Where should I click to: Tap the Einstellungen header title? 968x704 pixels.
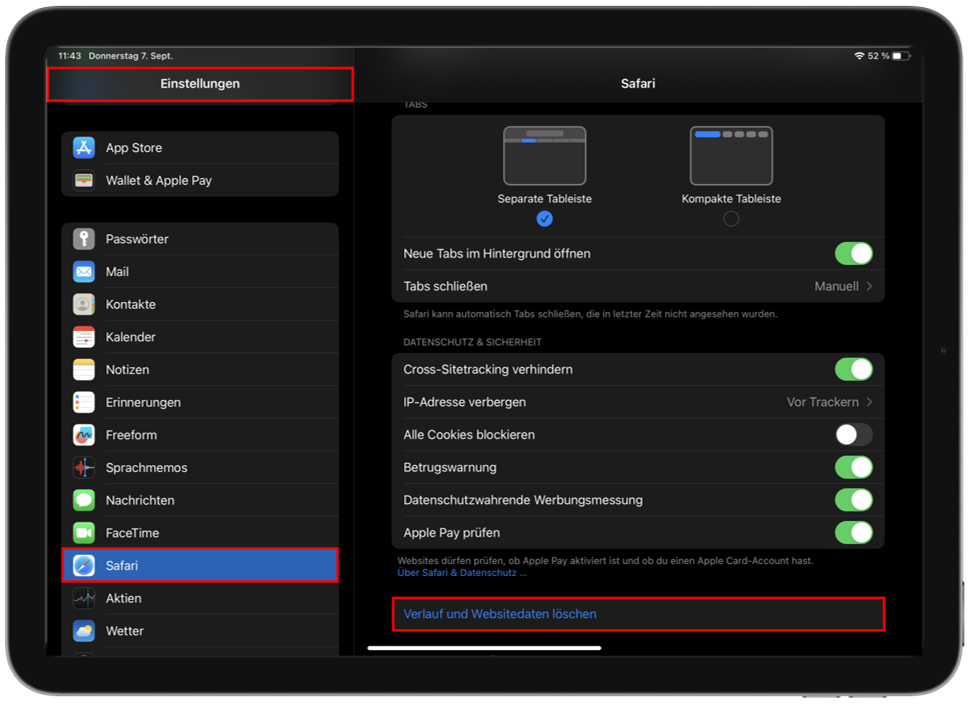[200, 83]
